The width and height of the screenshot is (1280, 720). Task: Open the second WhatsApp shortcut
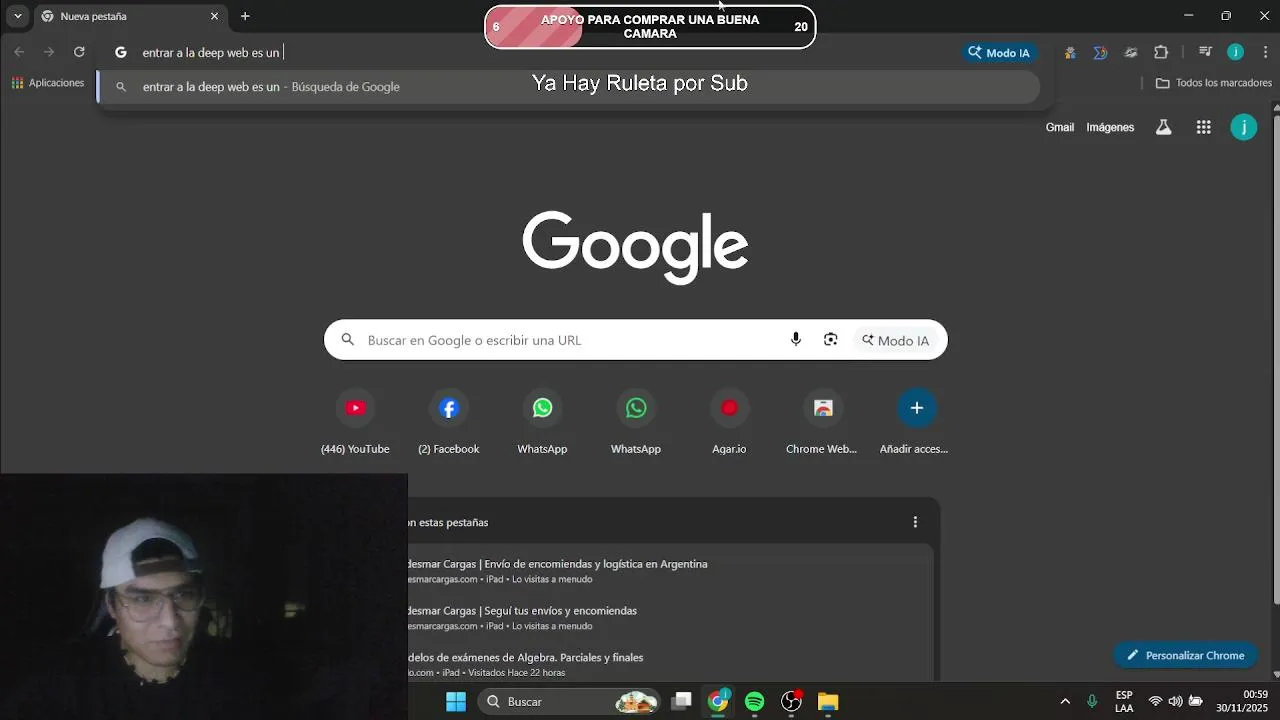click(636, 421)
